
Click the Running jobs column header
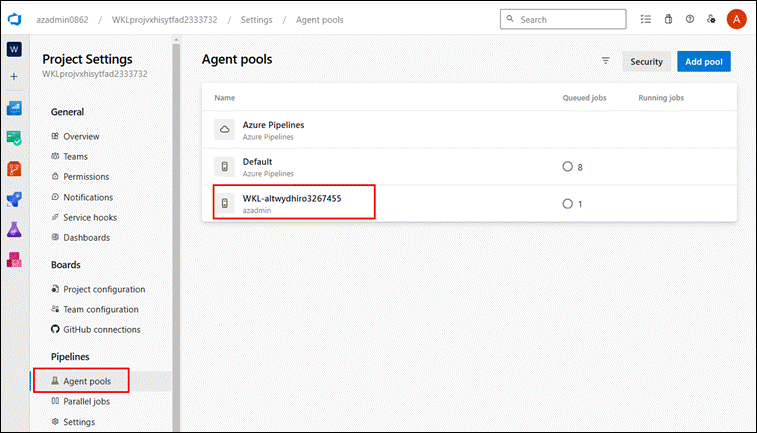tap(661, 98)
